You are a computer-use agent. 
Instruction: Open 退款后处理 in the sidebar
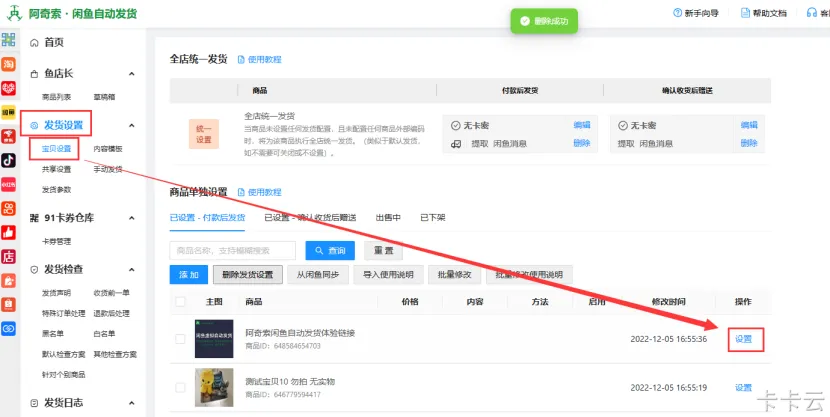point(112,313)
